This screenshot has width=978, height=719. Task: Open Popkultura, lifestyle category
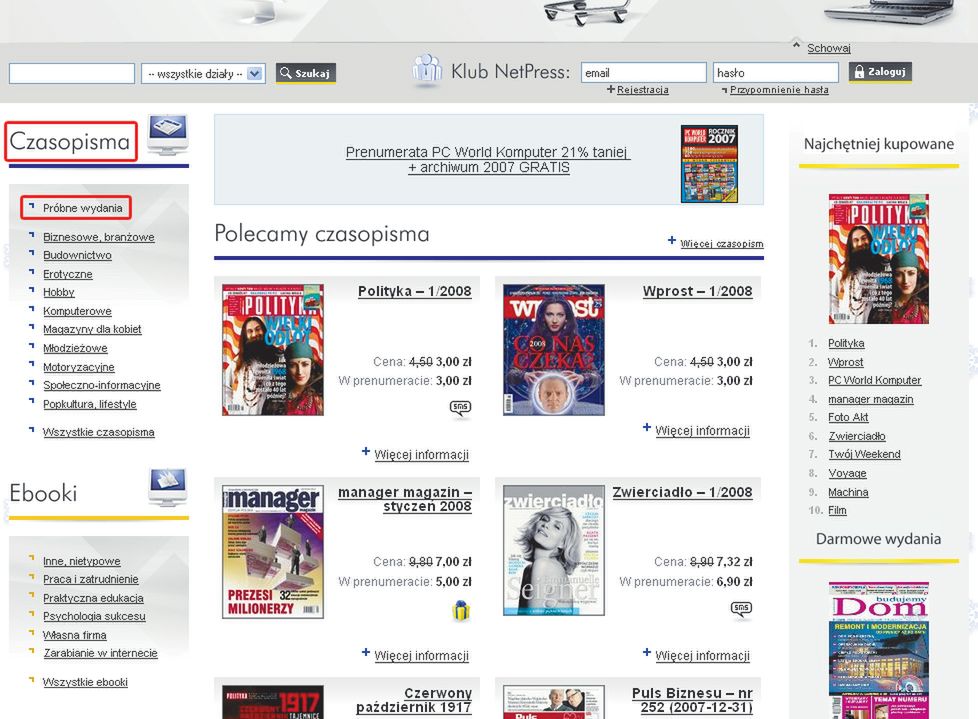90,403
